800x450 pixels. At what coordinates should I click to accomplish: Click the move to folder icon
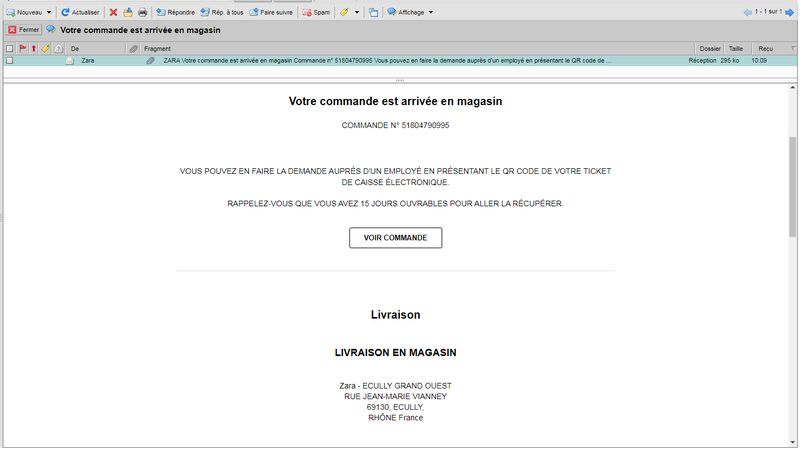(128, 12)
